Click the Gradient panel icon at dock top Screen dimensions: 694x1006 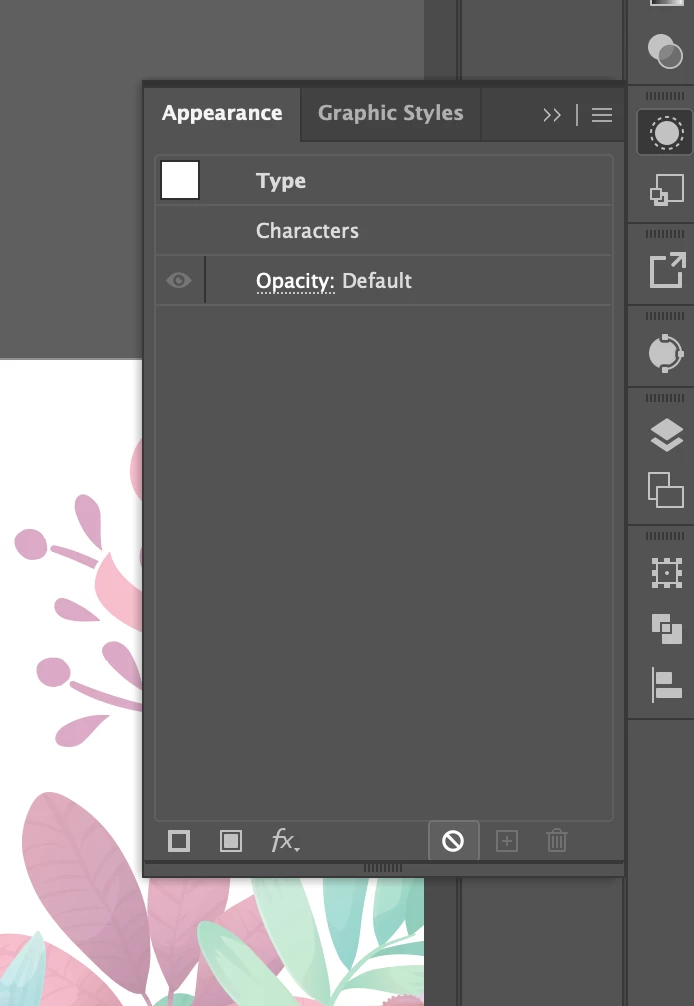pos(666,3)
